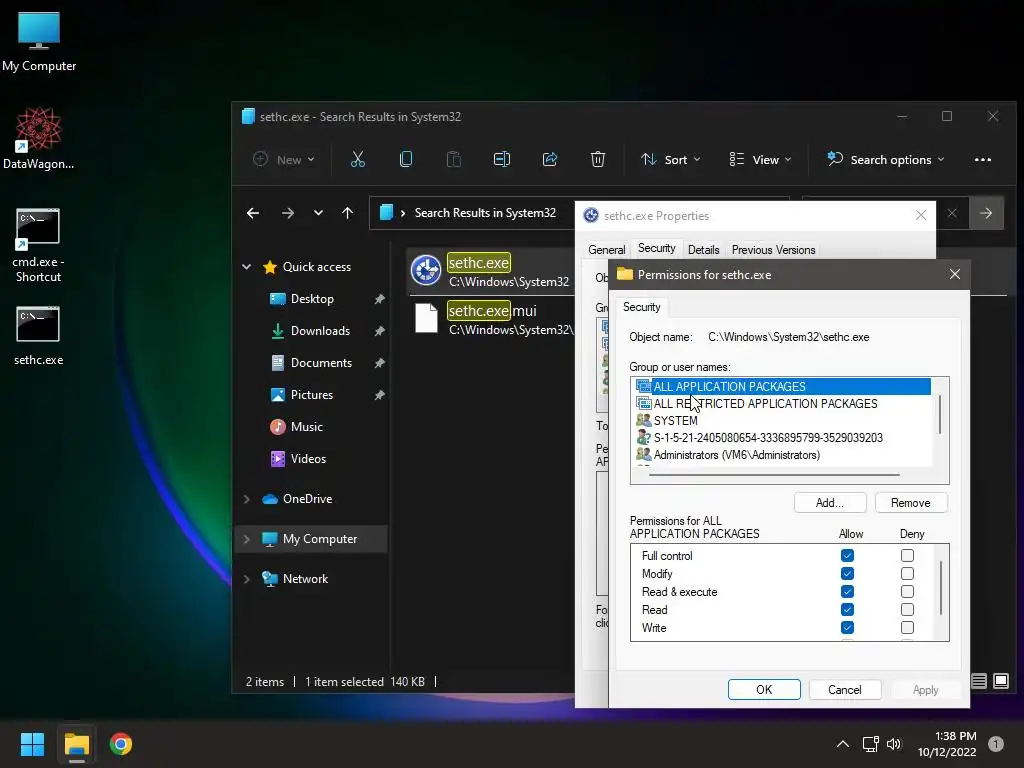
Task: Toggle Allow for Read permission
Action: [848, 609]
